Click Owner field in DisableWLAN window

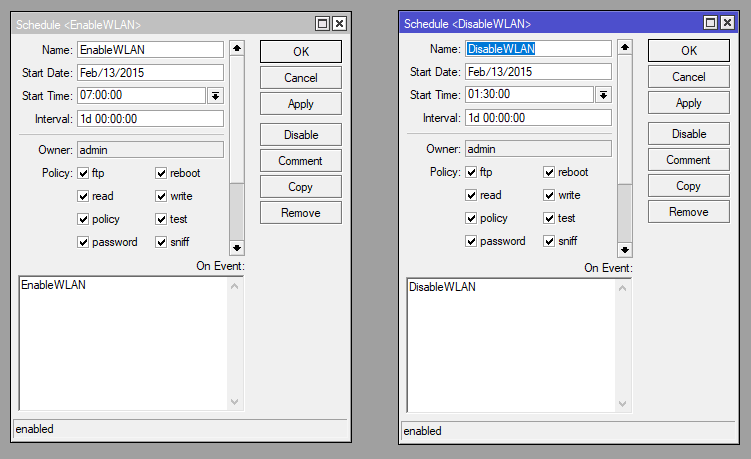click(x=538, y=149)
